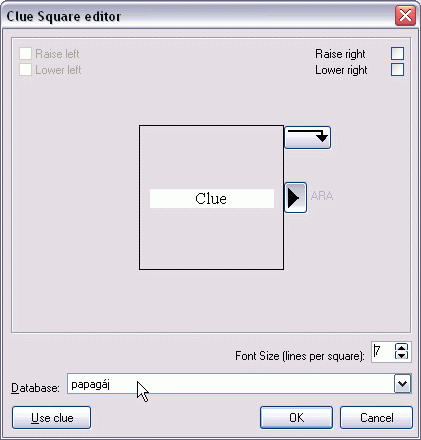Click the greyed ARA answer label
Viewport: 421px width, 440px height.
pos(322,196)
